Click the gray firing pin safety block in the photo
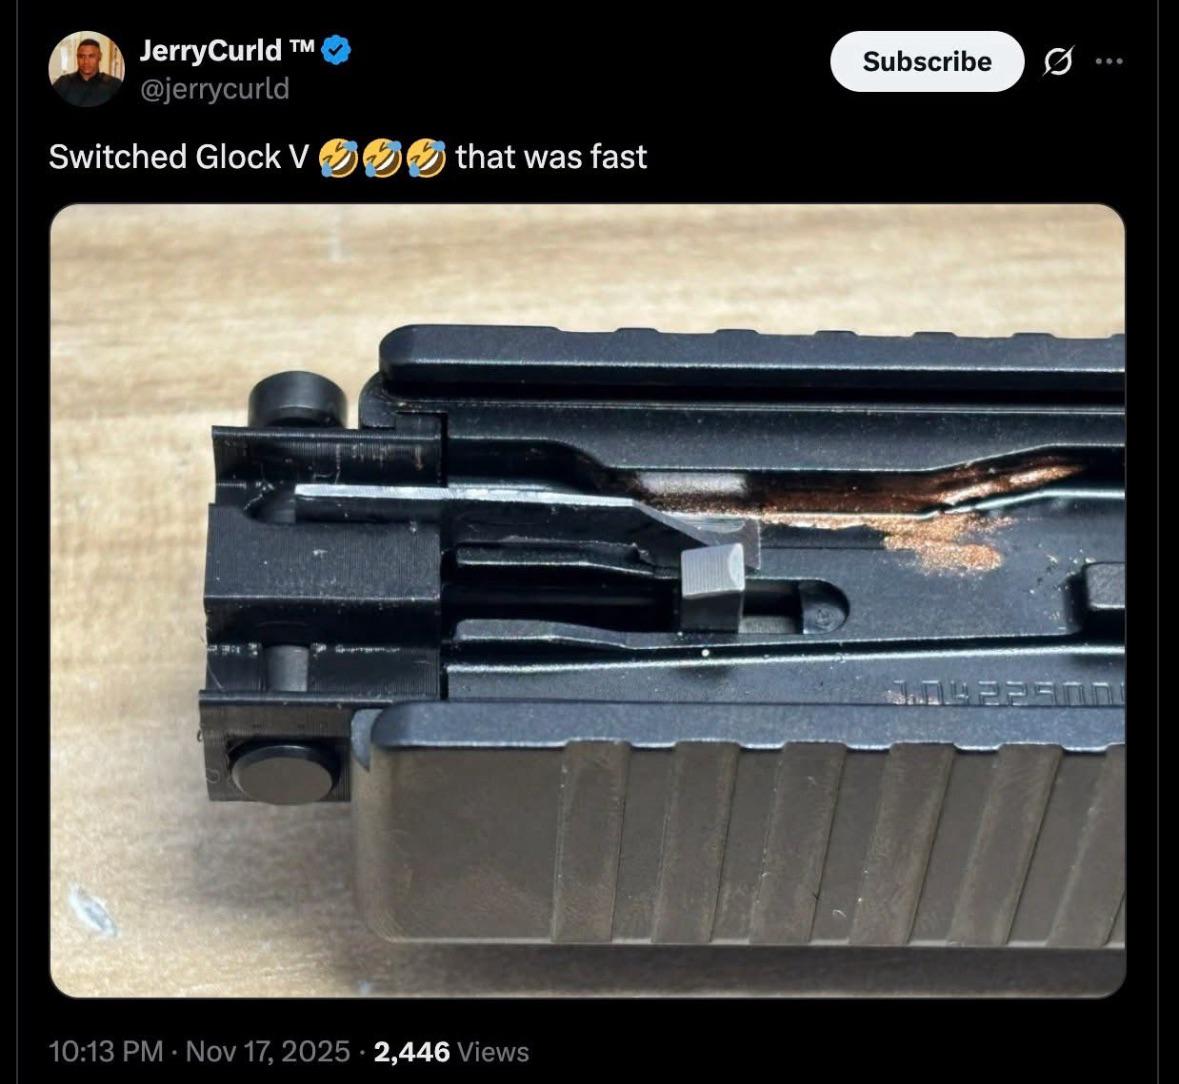Viewport: 1179px width, 1084px height. [713, 586]
